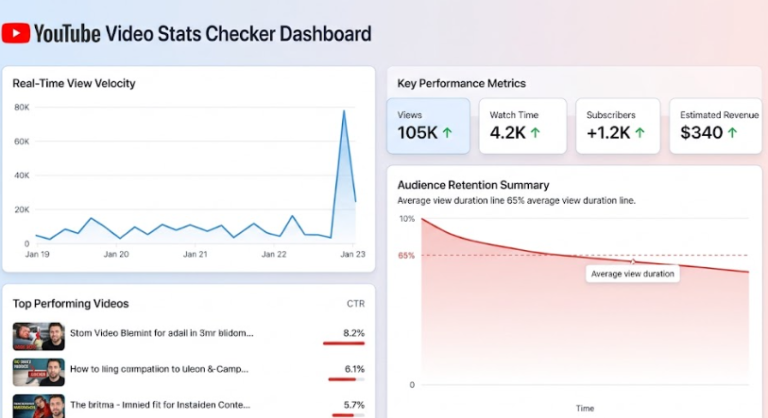Open video titled The britma - Imnied
Screen dimensions: 768x418
[160, 405]
